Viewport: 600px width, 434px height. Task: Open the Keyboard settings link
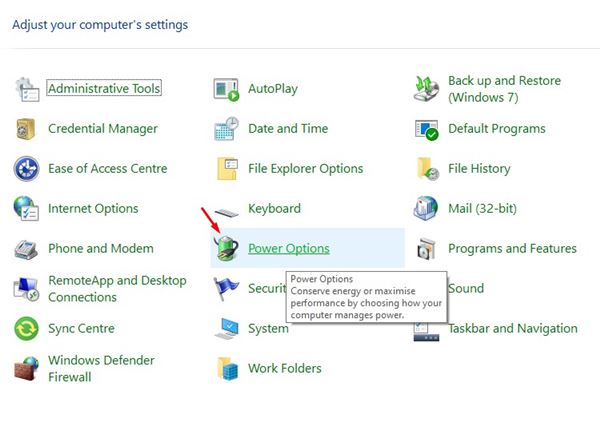[x=274, y=209]
